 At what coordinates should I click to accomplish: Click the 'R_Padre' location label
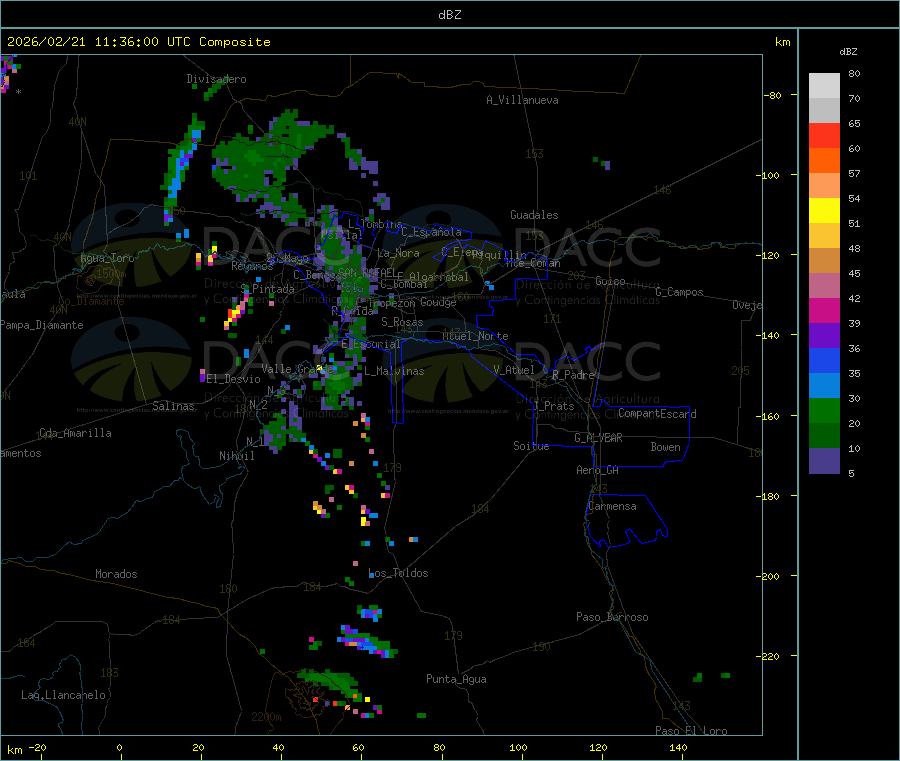573,375
